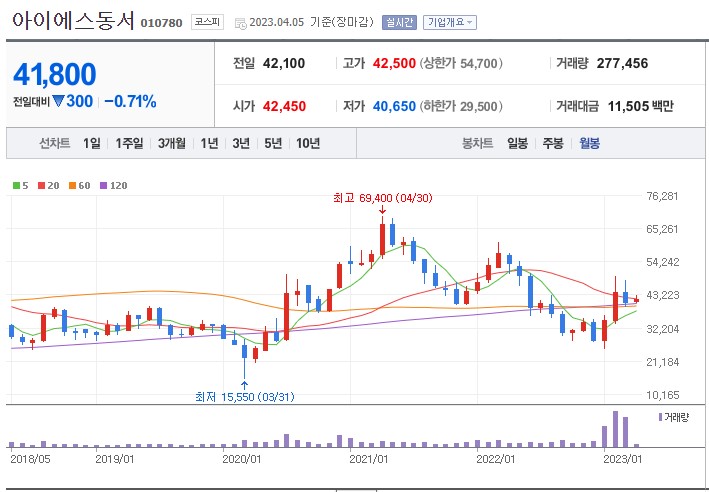Click the 하한가 29,500 text
This screenshot has height=492, width=709.
[461, 106]
